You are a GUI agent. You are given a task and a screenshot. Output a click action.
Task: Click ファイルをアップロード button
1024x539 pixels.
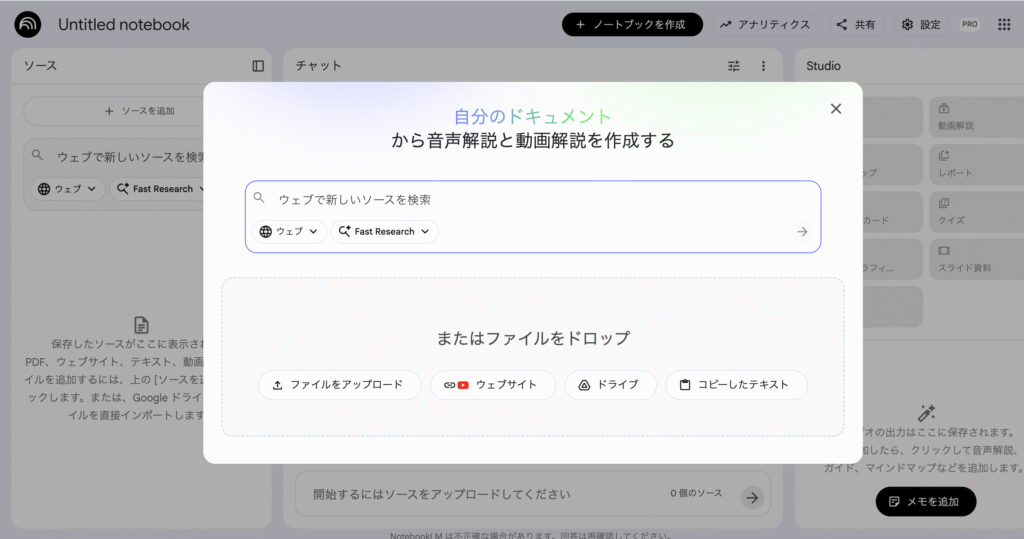click(339, 385)
